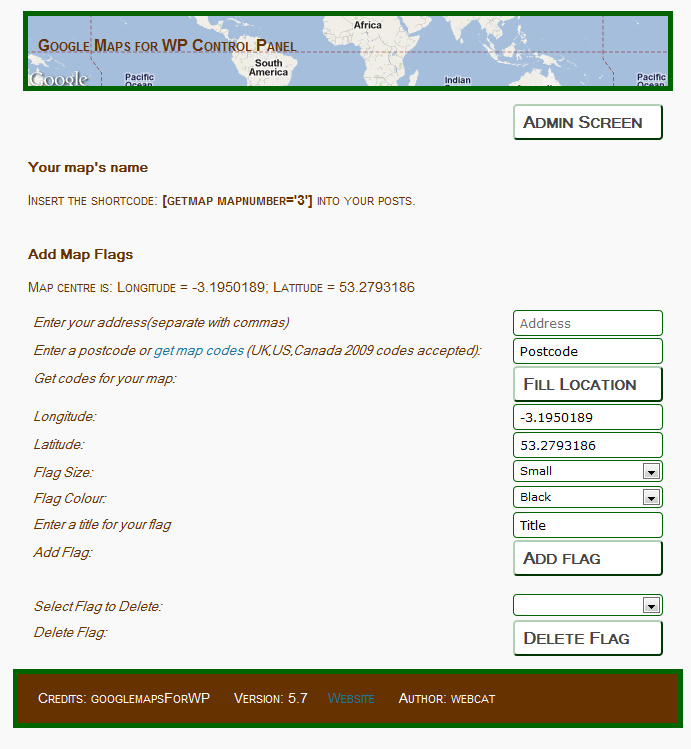Click the map centre longitude latitude text
The height and width of the screenshot is (749, 691).
tap(221, 287)
